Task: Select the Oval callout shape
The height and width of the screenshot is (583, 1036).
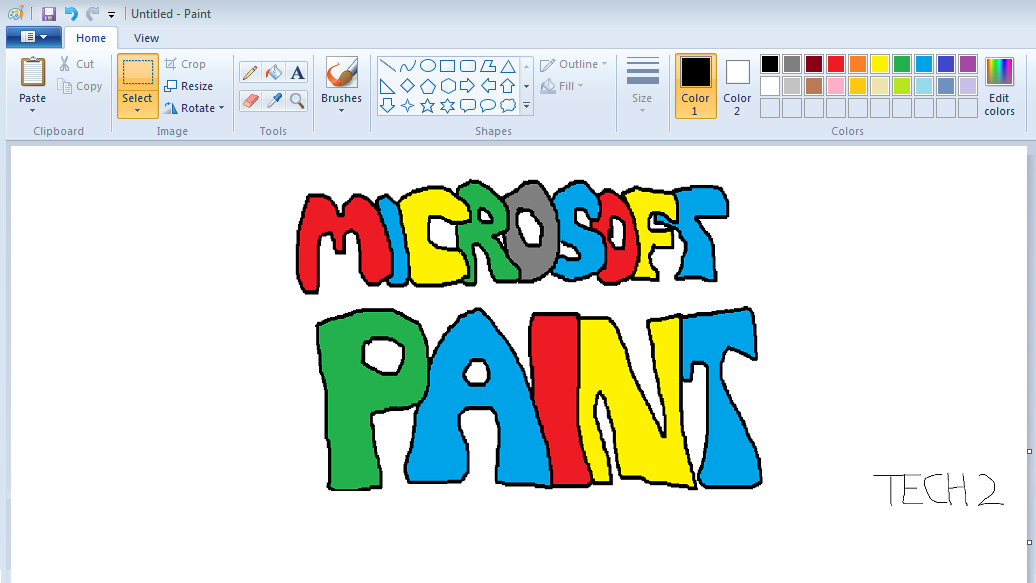Action: point(488,106)
